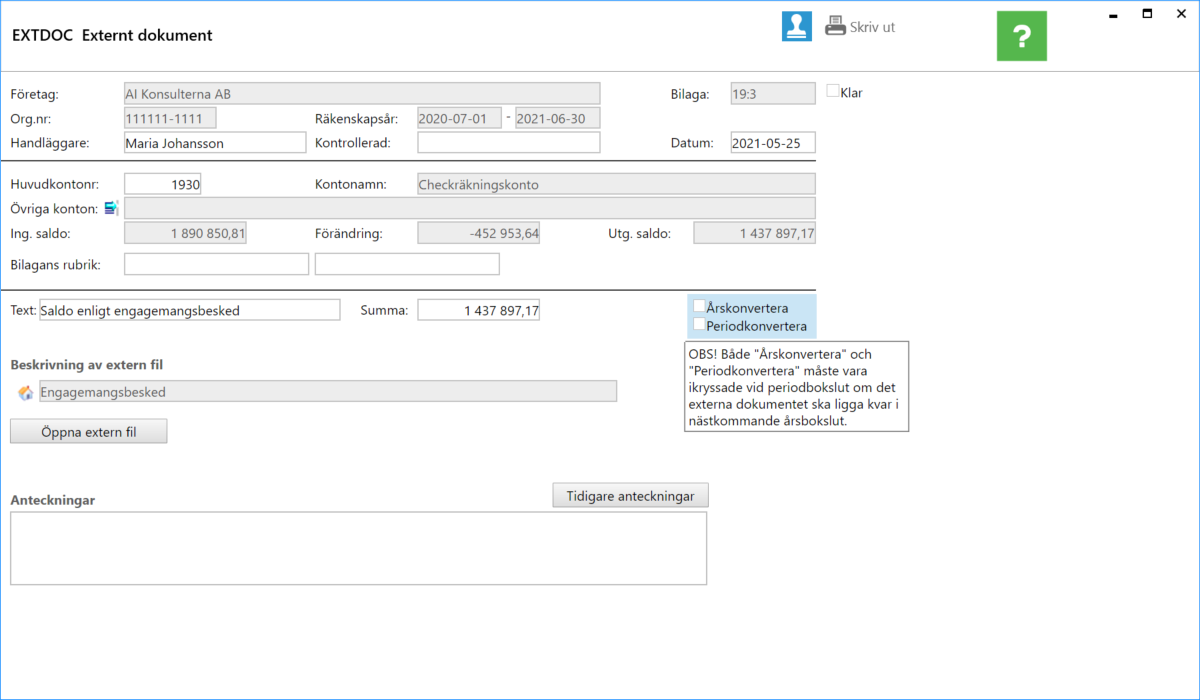The height and width of the screenshot is (700, 1200).
Task: Click the Bilaga field 19:3
Action: (773, 94)
